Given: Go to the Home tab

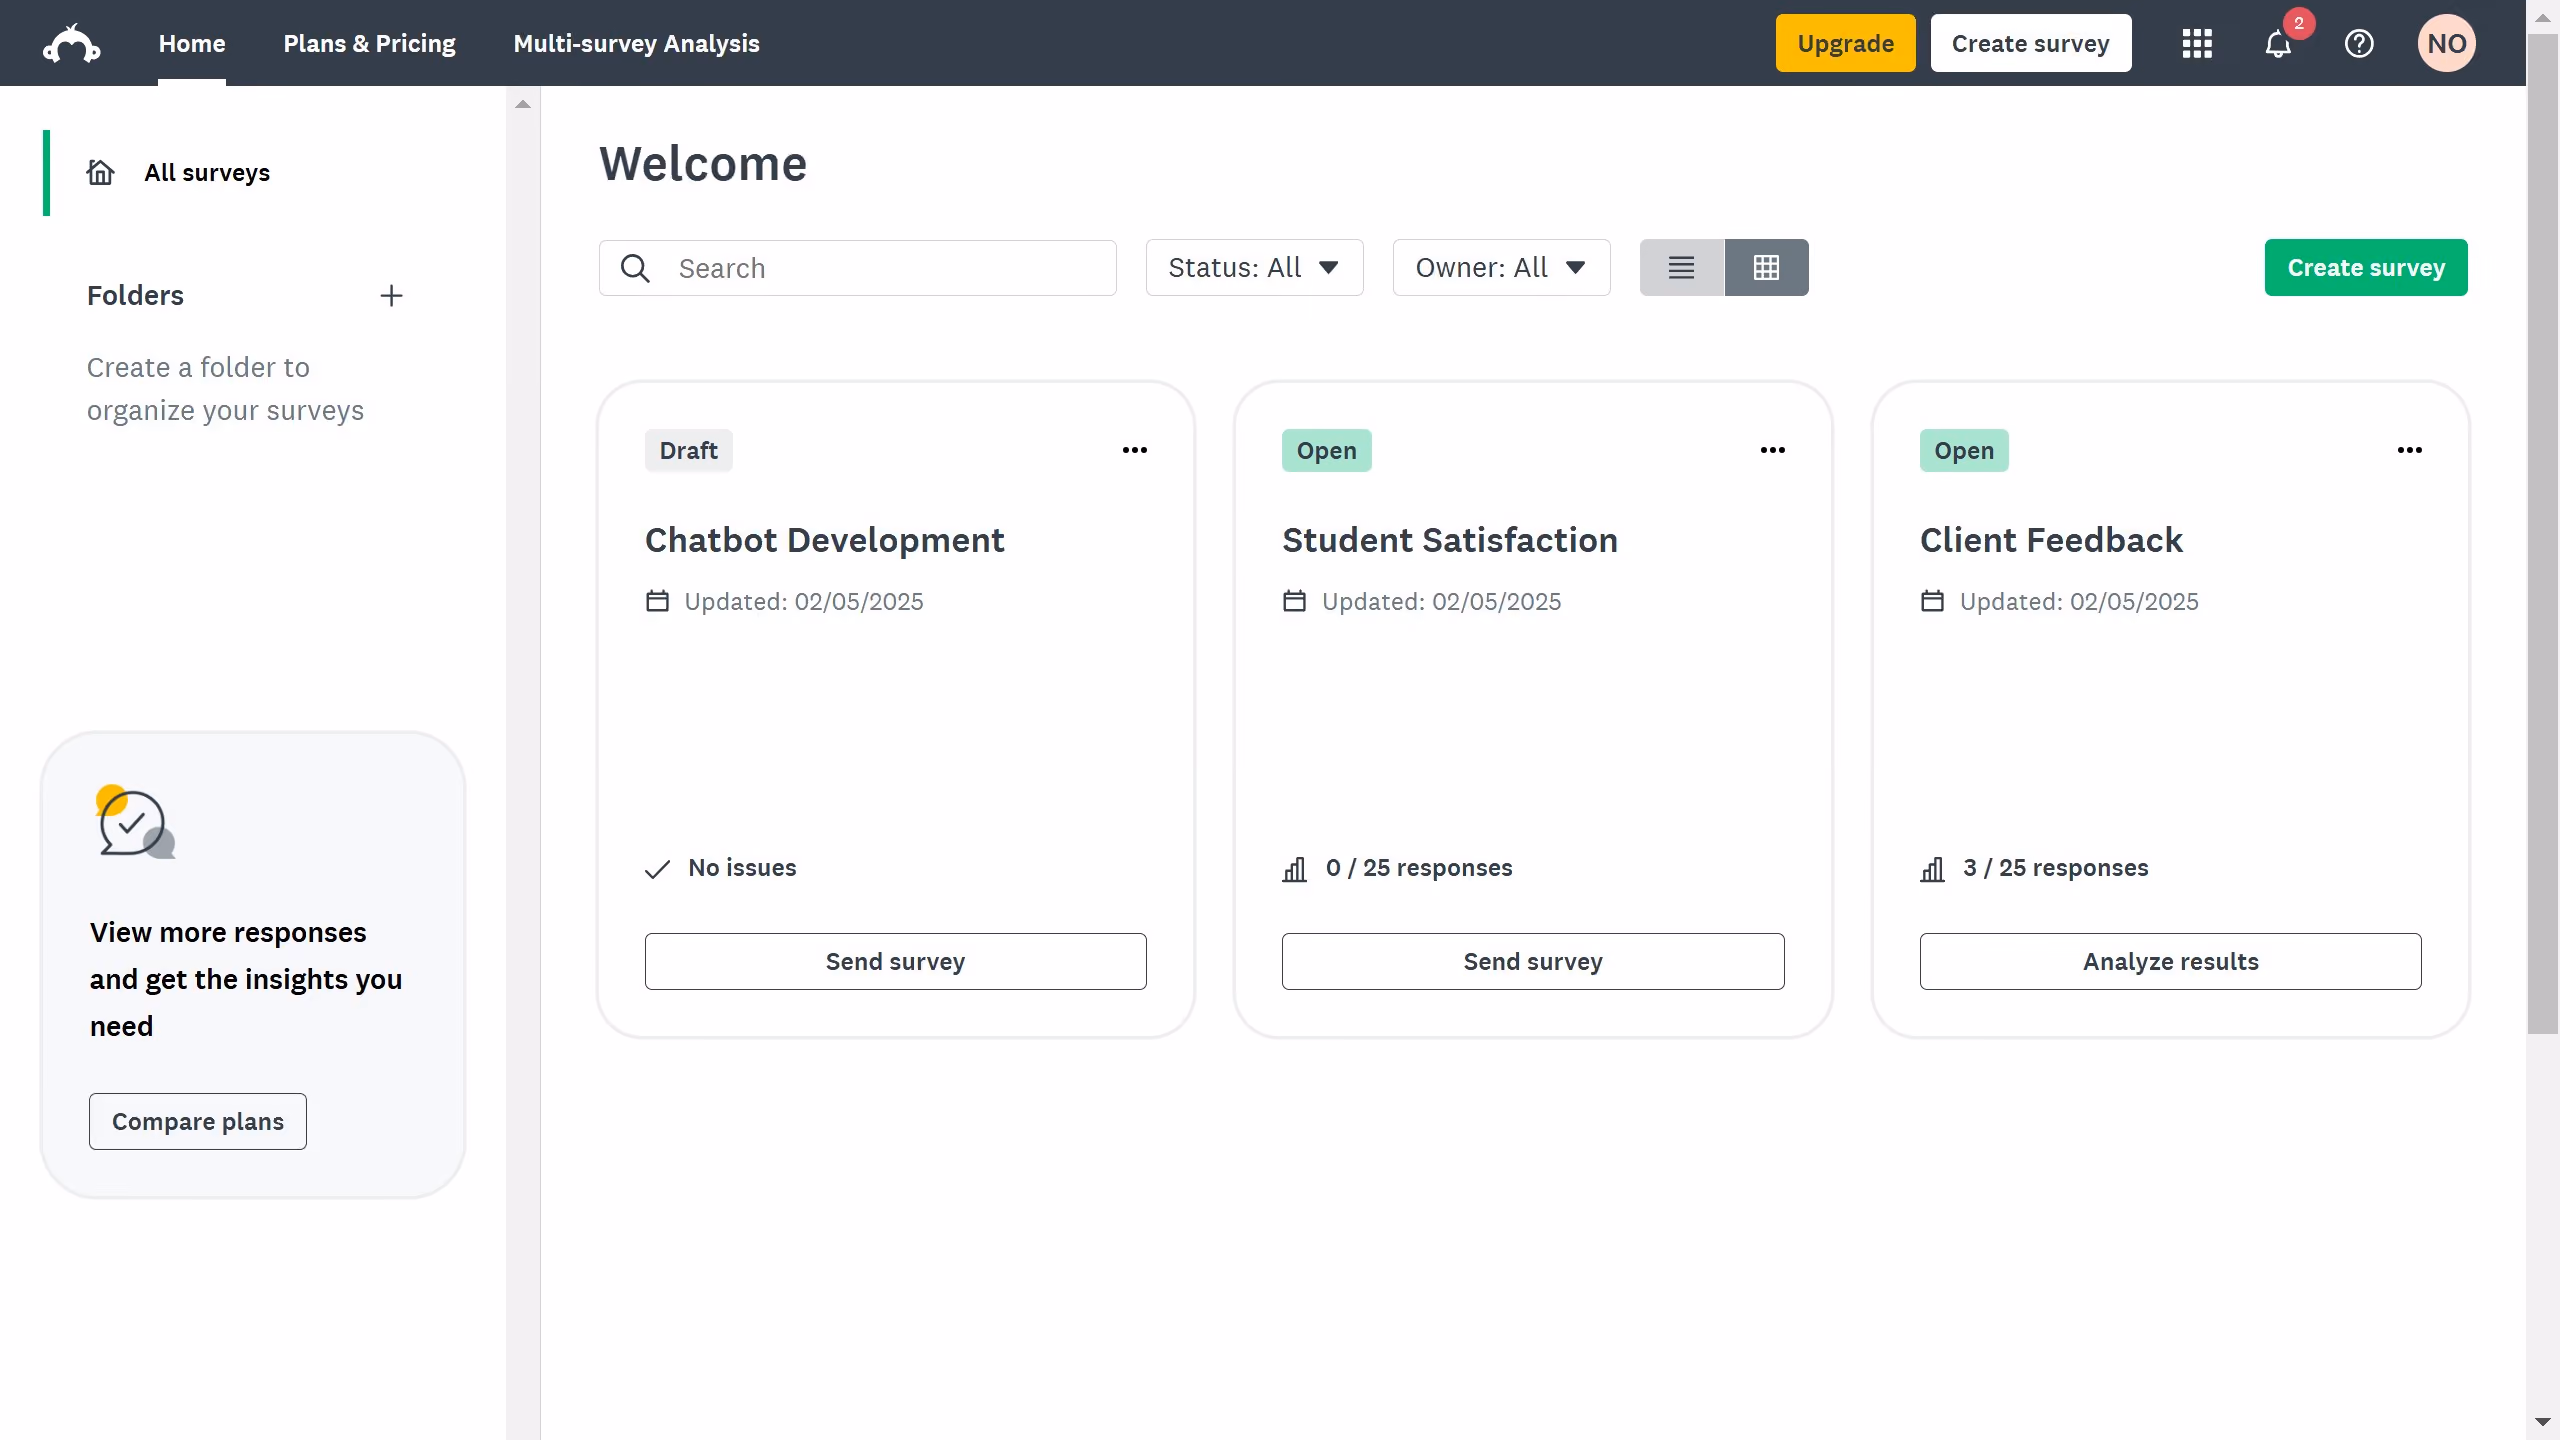Looking at the screenshot, I should click(x=192, y=44).
